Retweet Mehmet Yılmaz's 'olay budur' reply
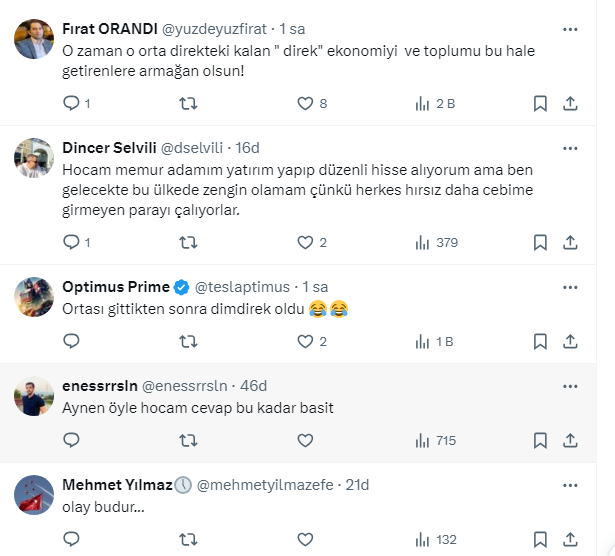 [187, 540]
